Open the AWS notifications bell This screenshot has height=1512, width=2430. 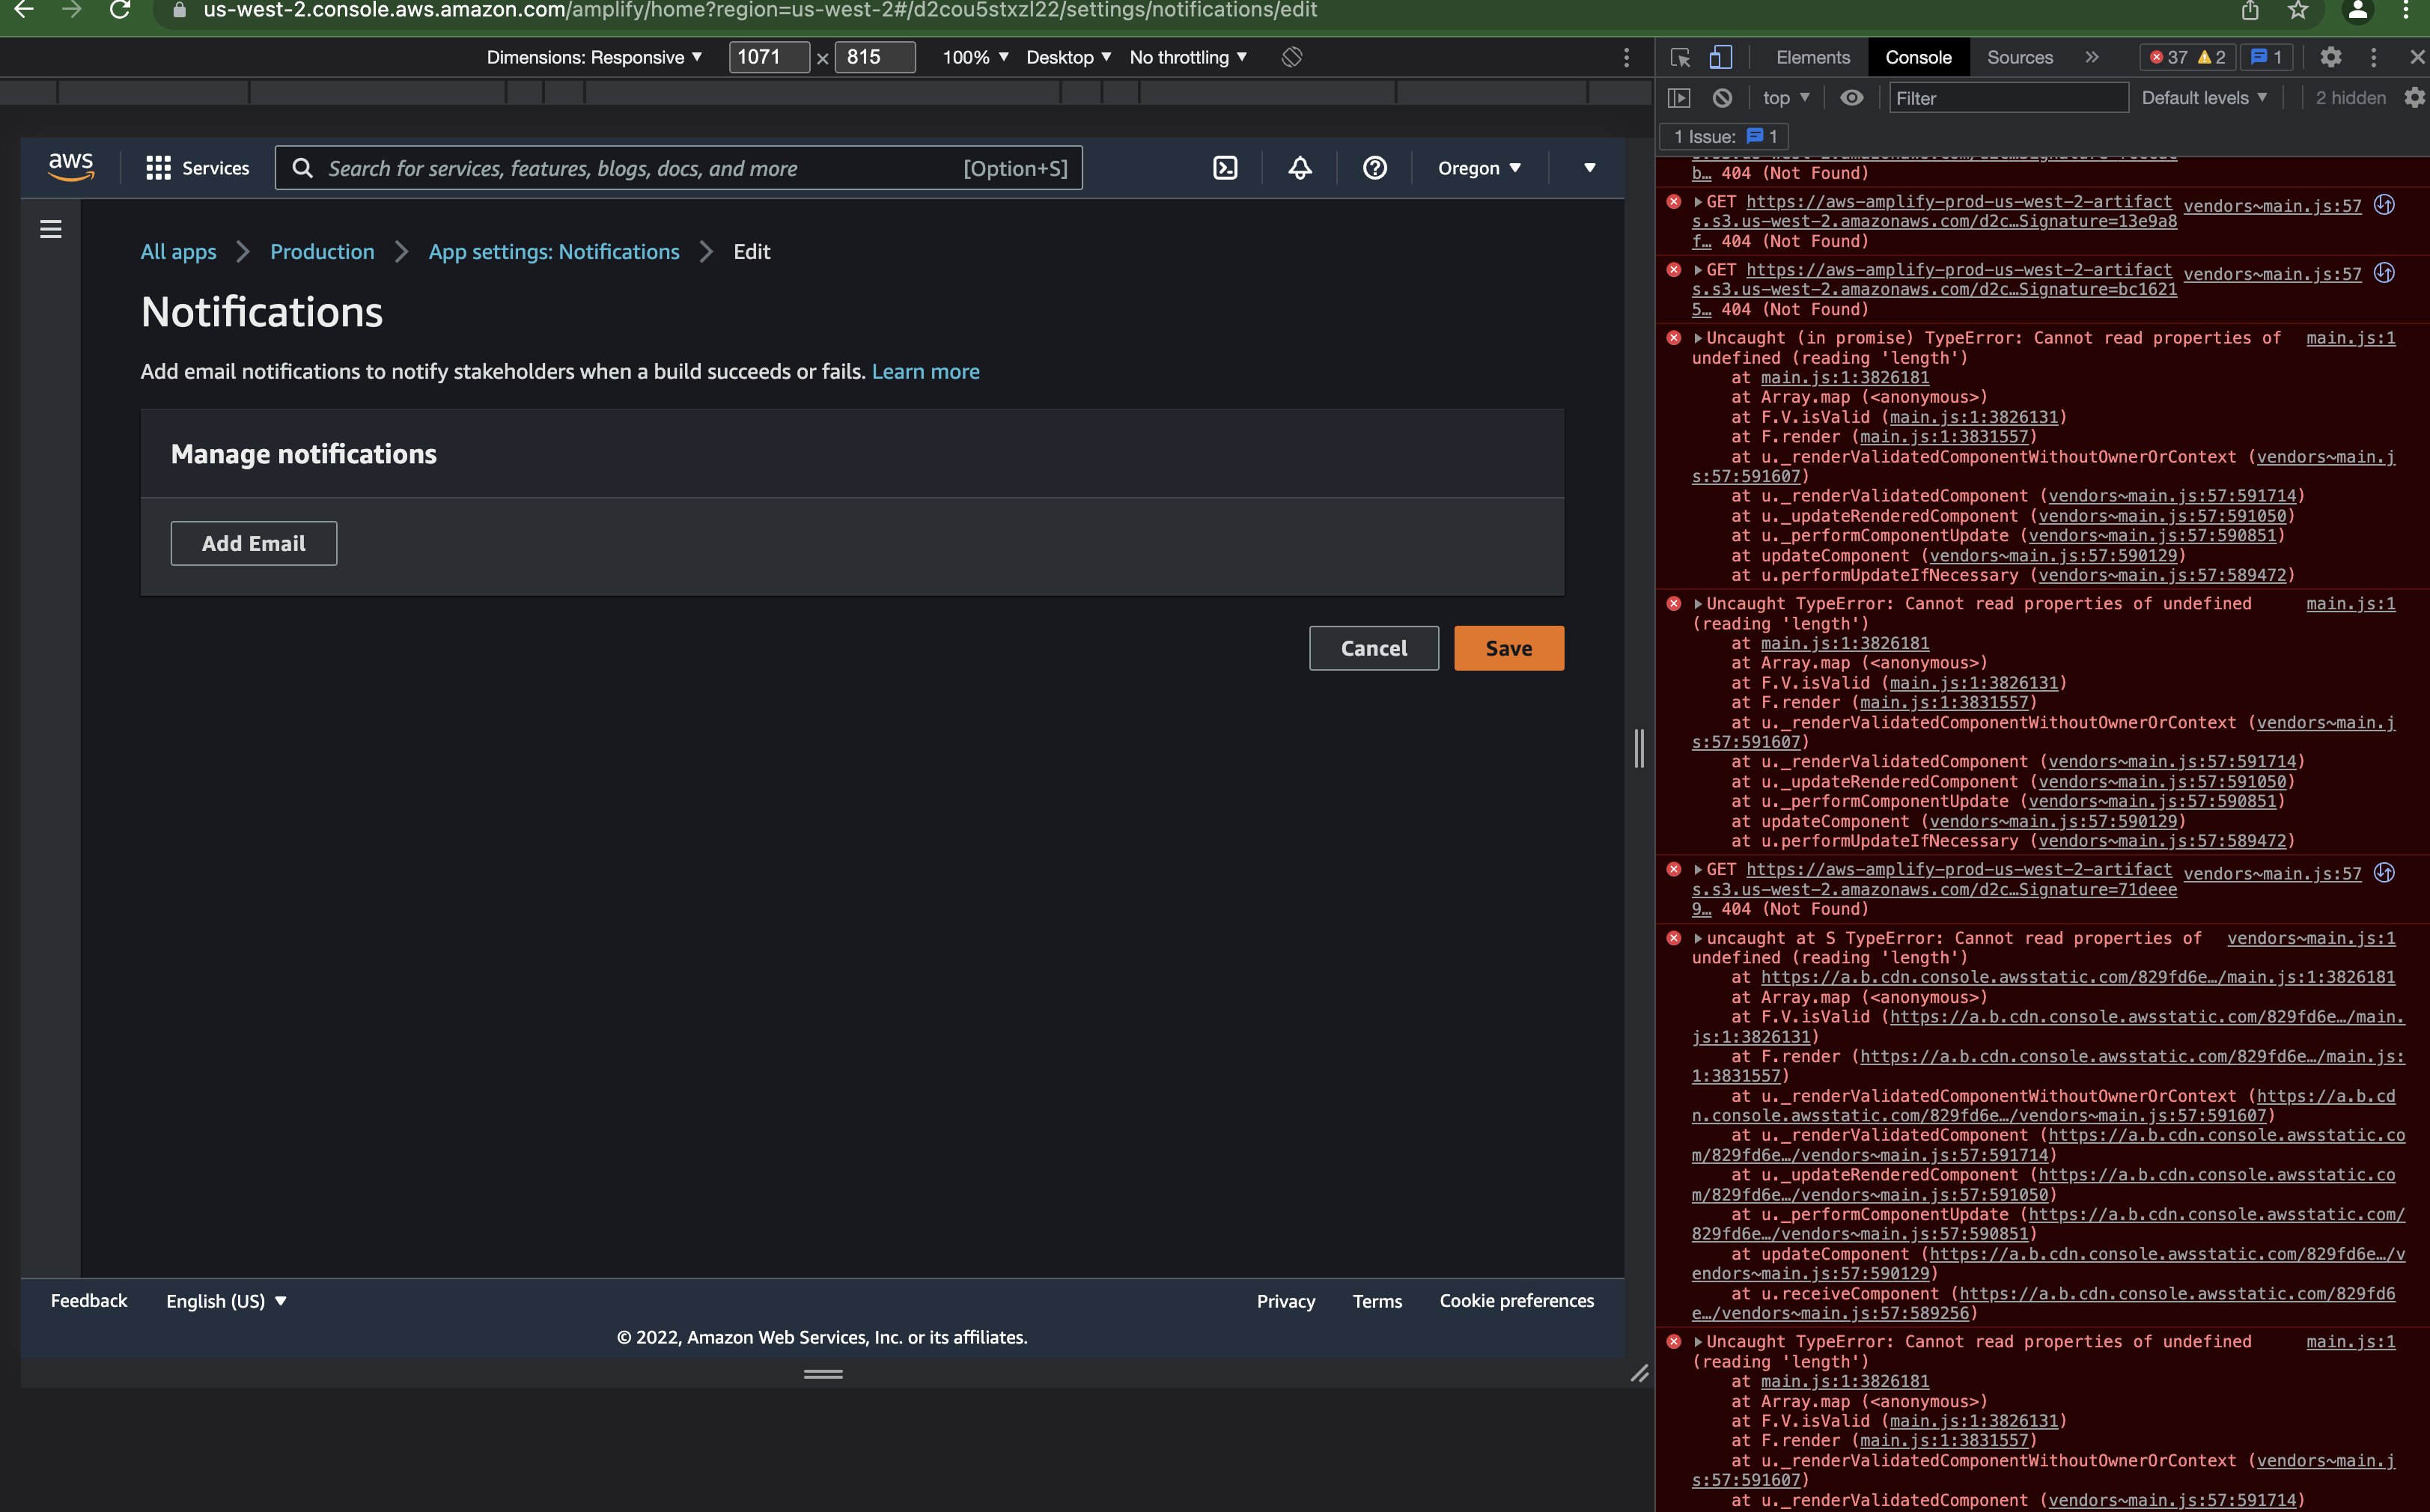click(x=1298, y=168)
